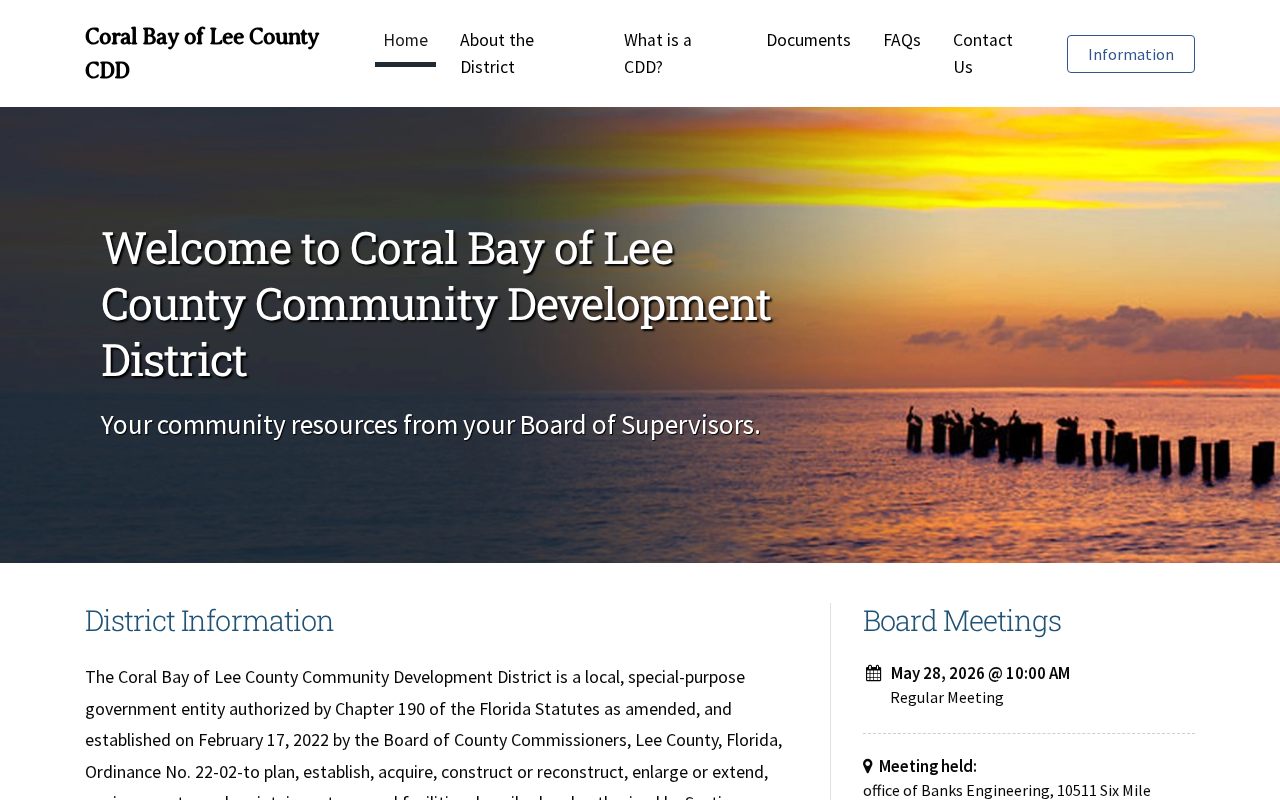Open the Documents navigation link

[808, 40]
